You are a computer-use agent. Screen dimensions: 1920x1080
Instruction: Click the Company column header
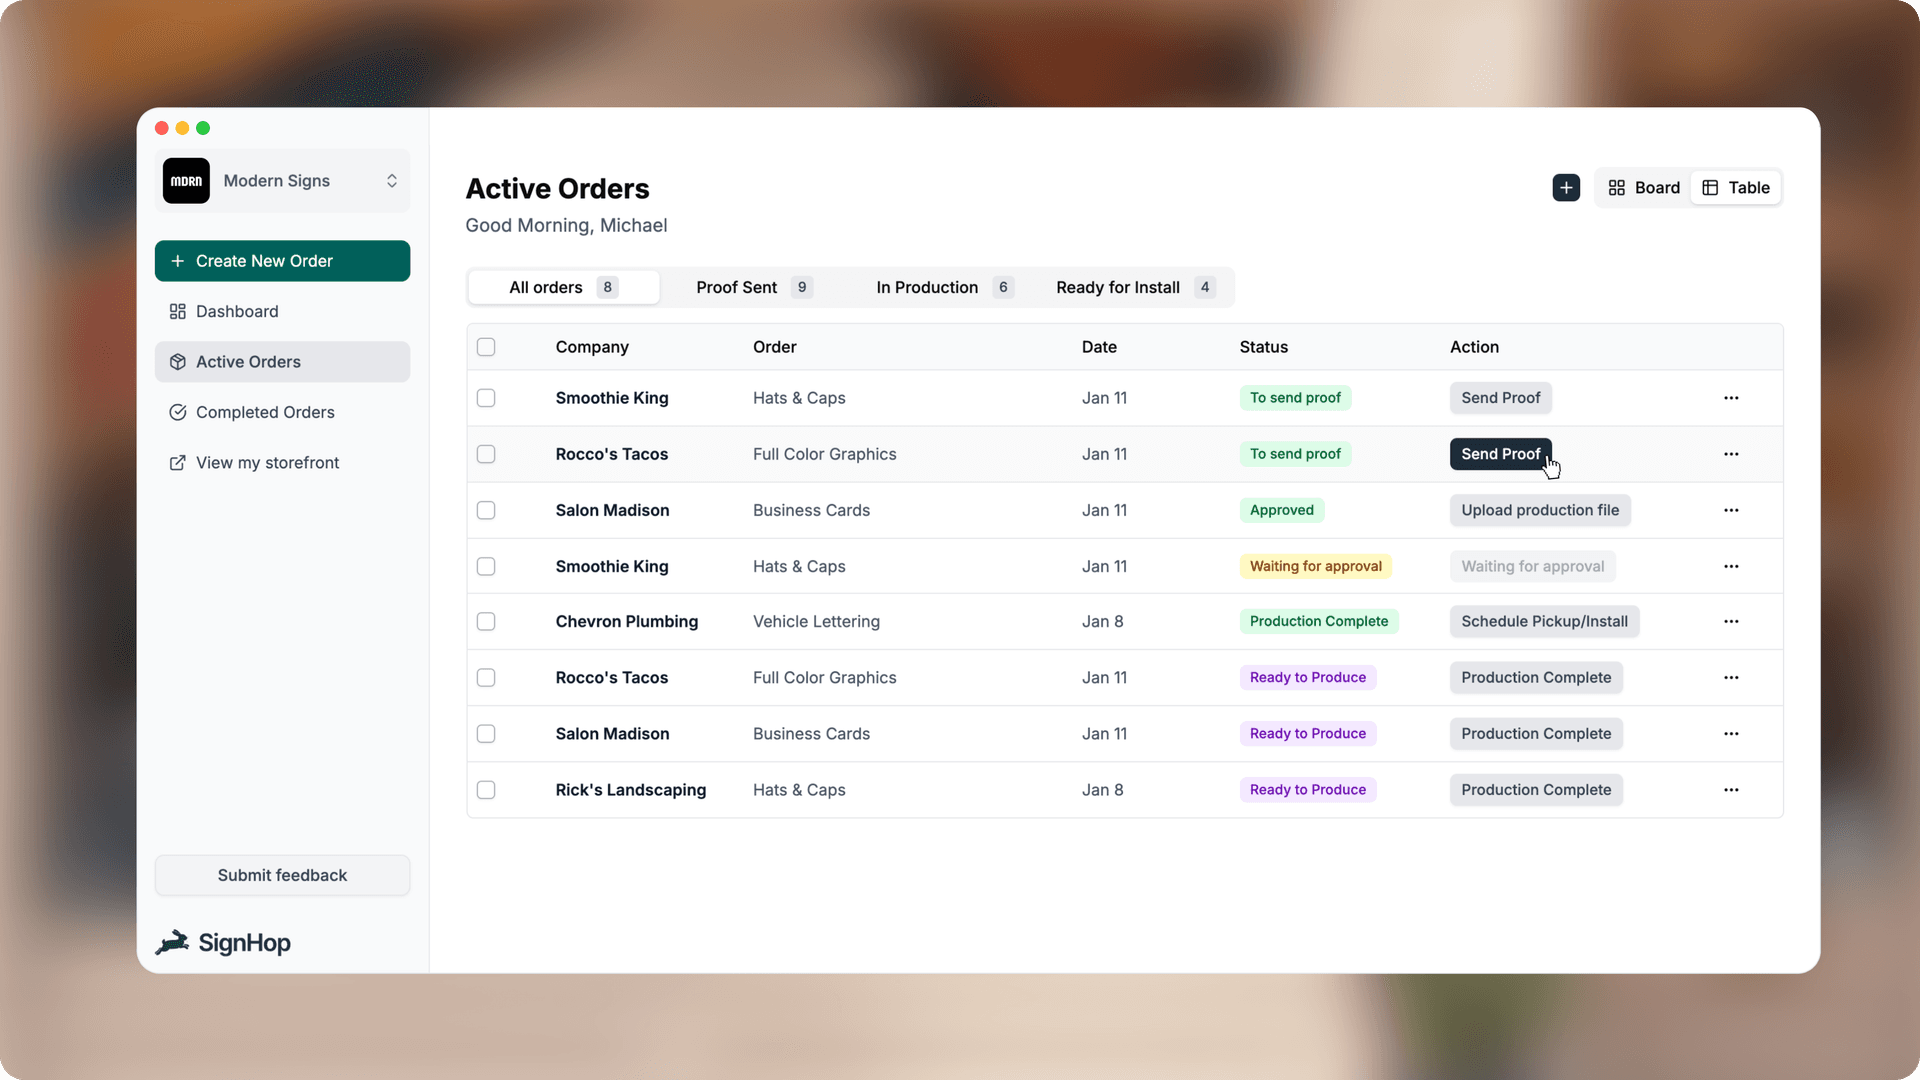pyautogui.click(x=592, y=347)
